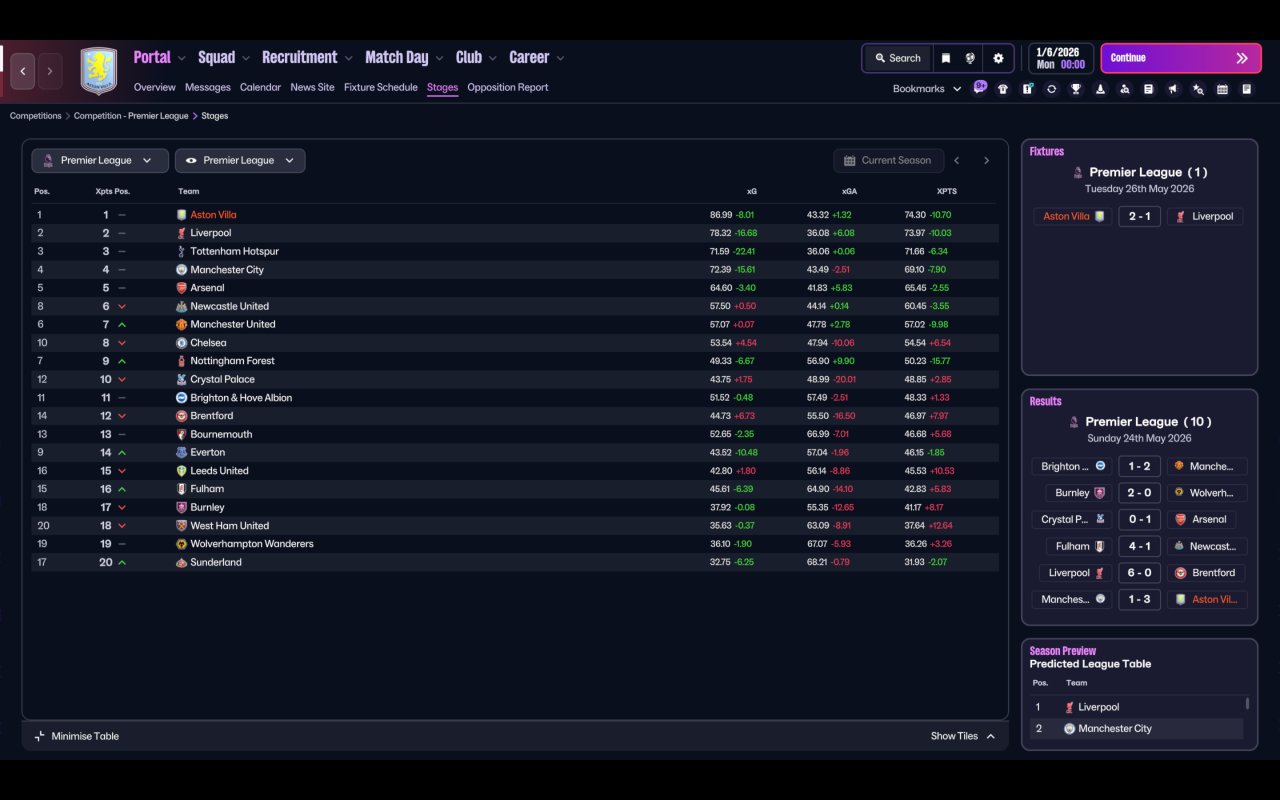Open the calendar icon in bookmarks bar
Screen dimensions: 1280x800
tap(1222, 89)
